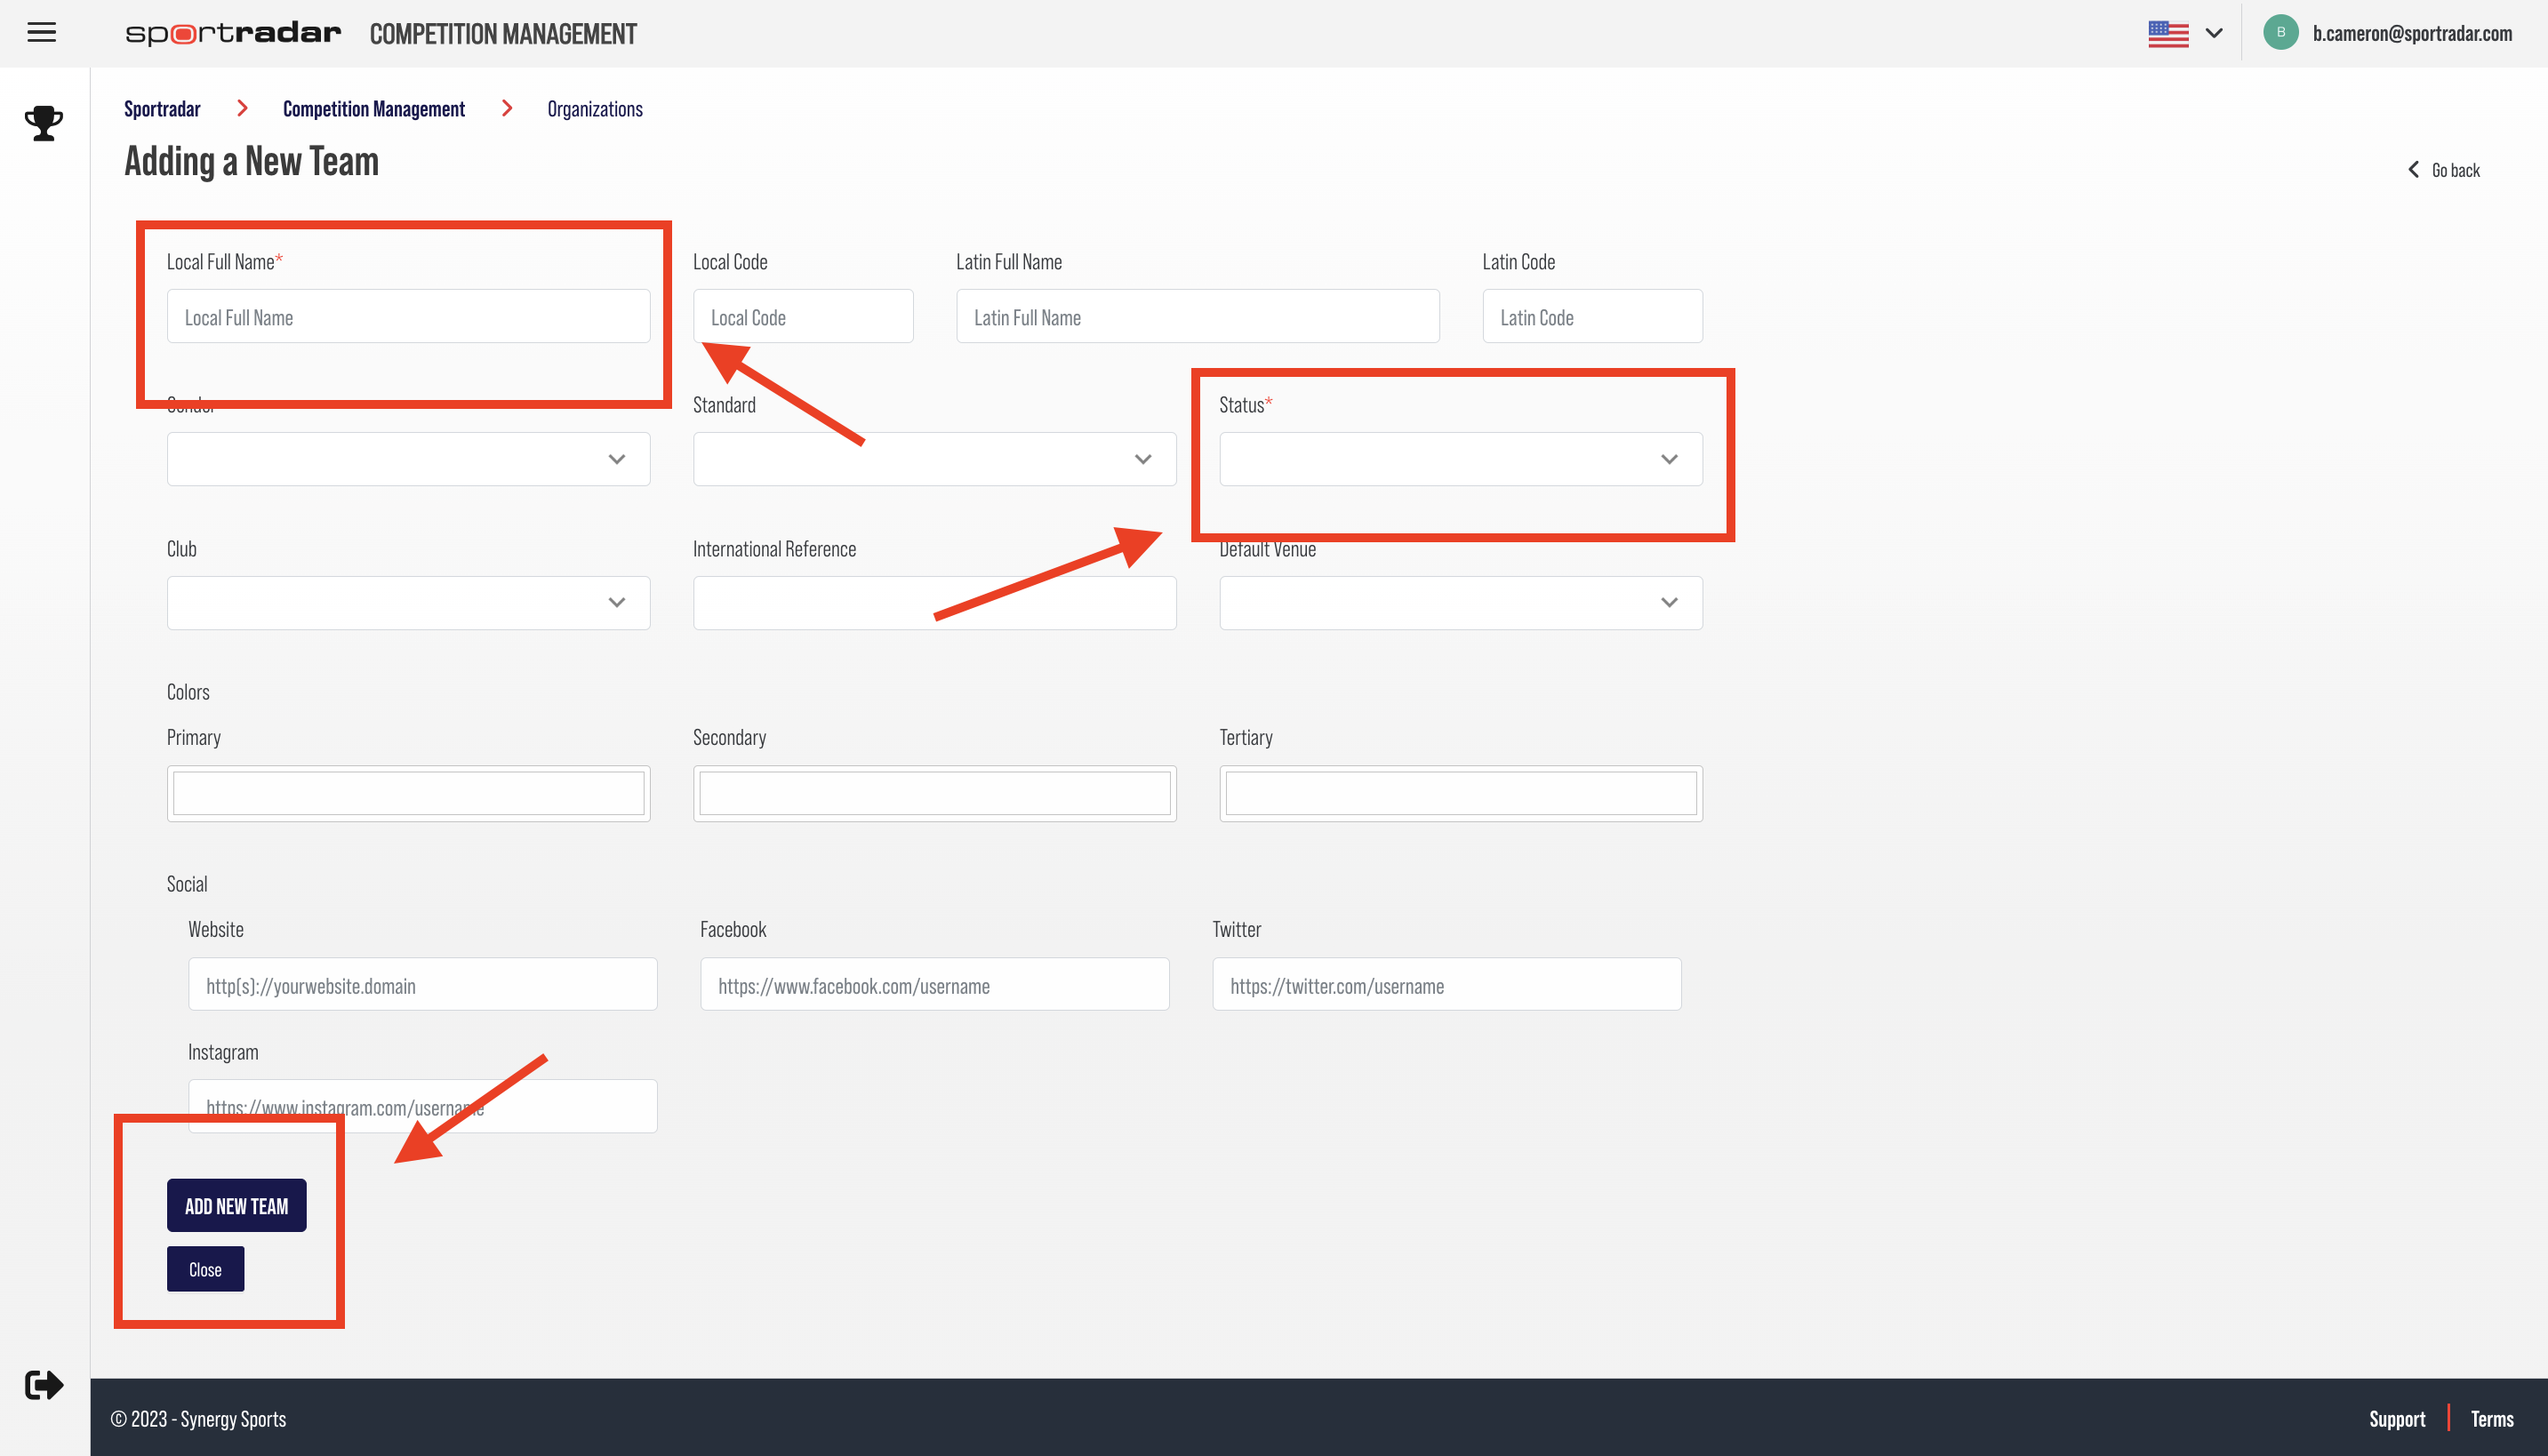Viewport: 2548px width, 1456px height.
Task: Click the Close button
Action: pyautogui.click(x=205, y=1269)
